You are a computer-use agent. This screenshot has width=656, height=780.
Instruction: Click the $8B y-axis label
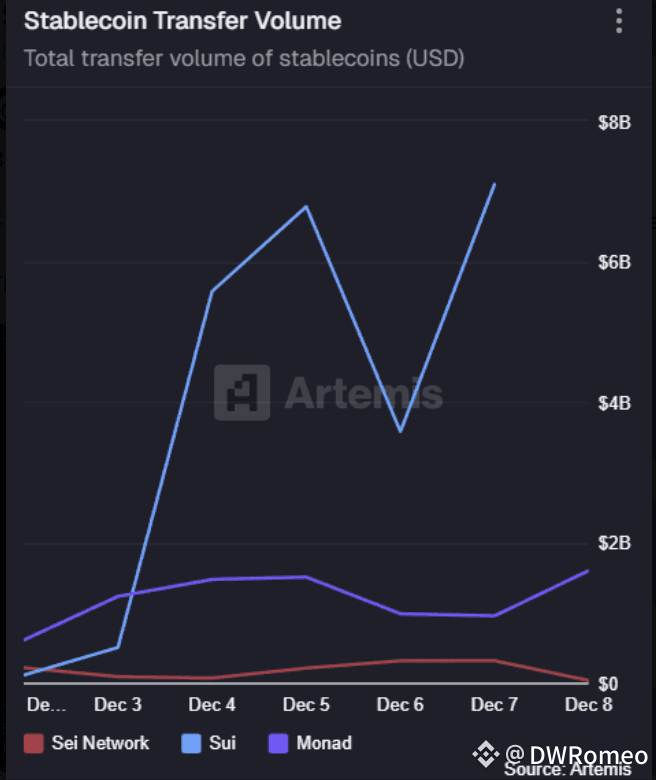[614, 123]
